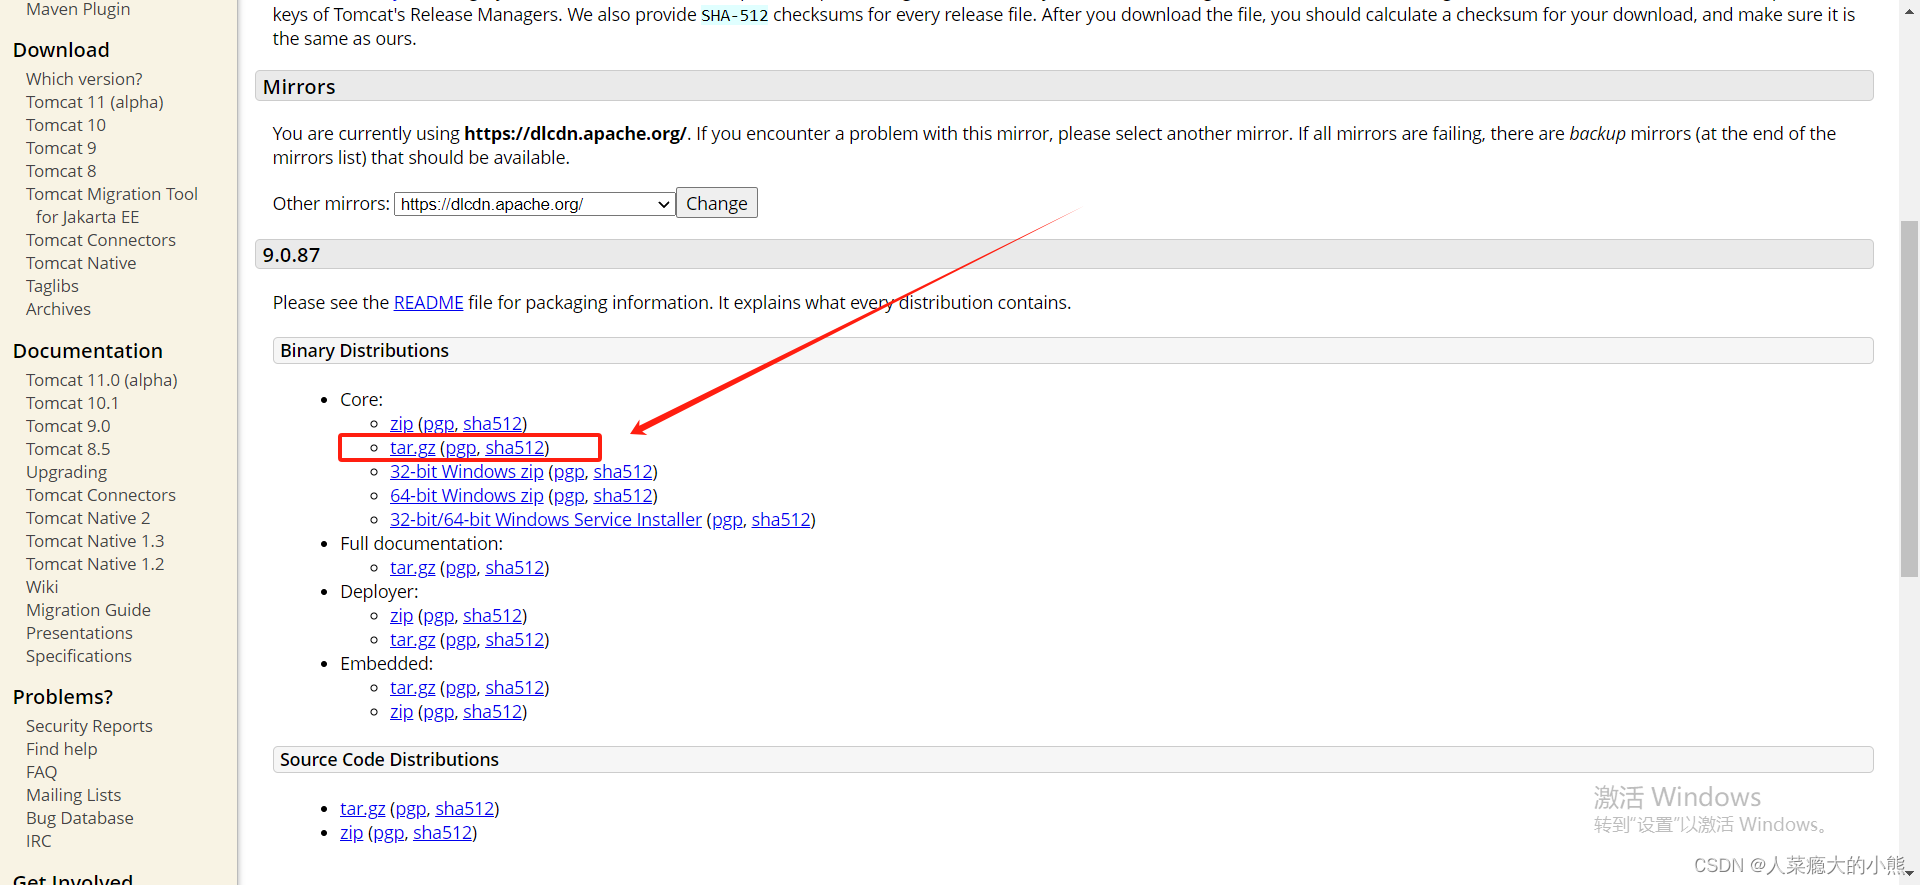
Task: Open pgp for Source Code zip
Action: click(x=388, y=833)
